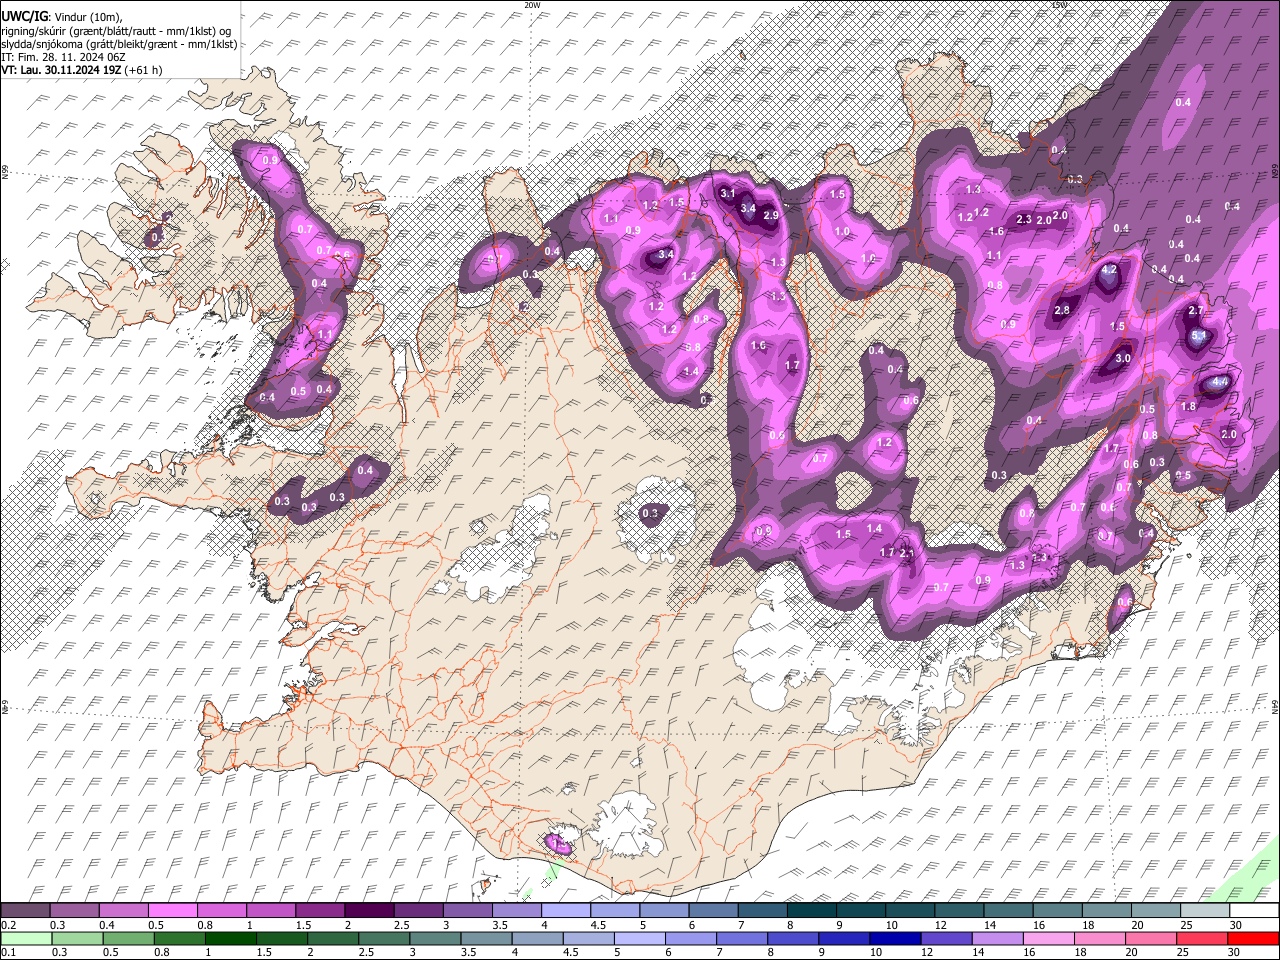Pick the 8 swatch in the lower legend row
This screenshot has width=1280, height=960.
(x=792, y=939)
